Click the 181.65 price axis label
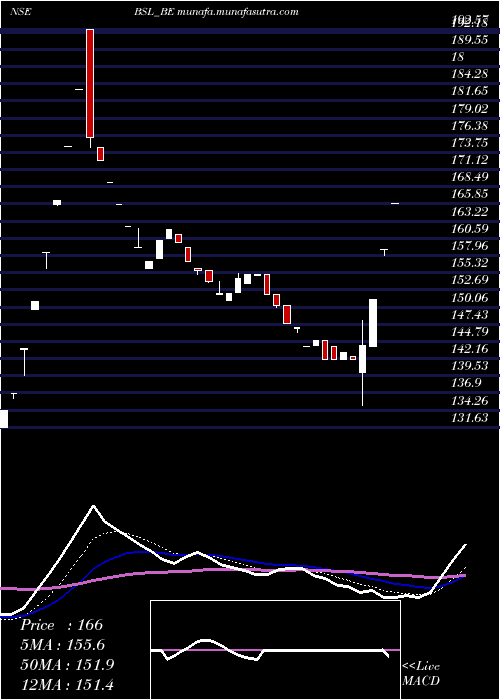The image size is (500, 700). pyautogui.click(x=469, y=91)
